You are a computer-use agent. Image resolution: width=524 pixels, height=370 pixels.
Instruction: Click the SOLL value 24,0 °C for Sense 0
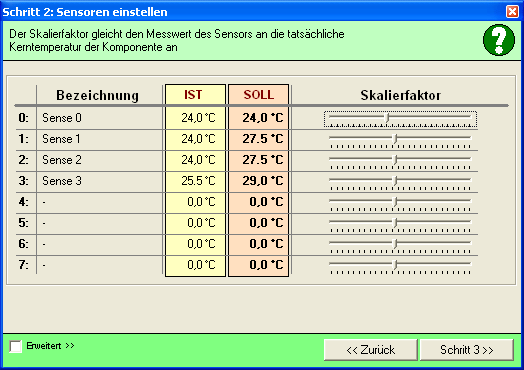point(263,118)
